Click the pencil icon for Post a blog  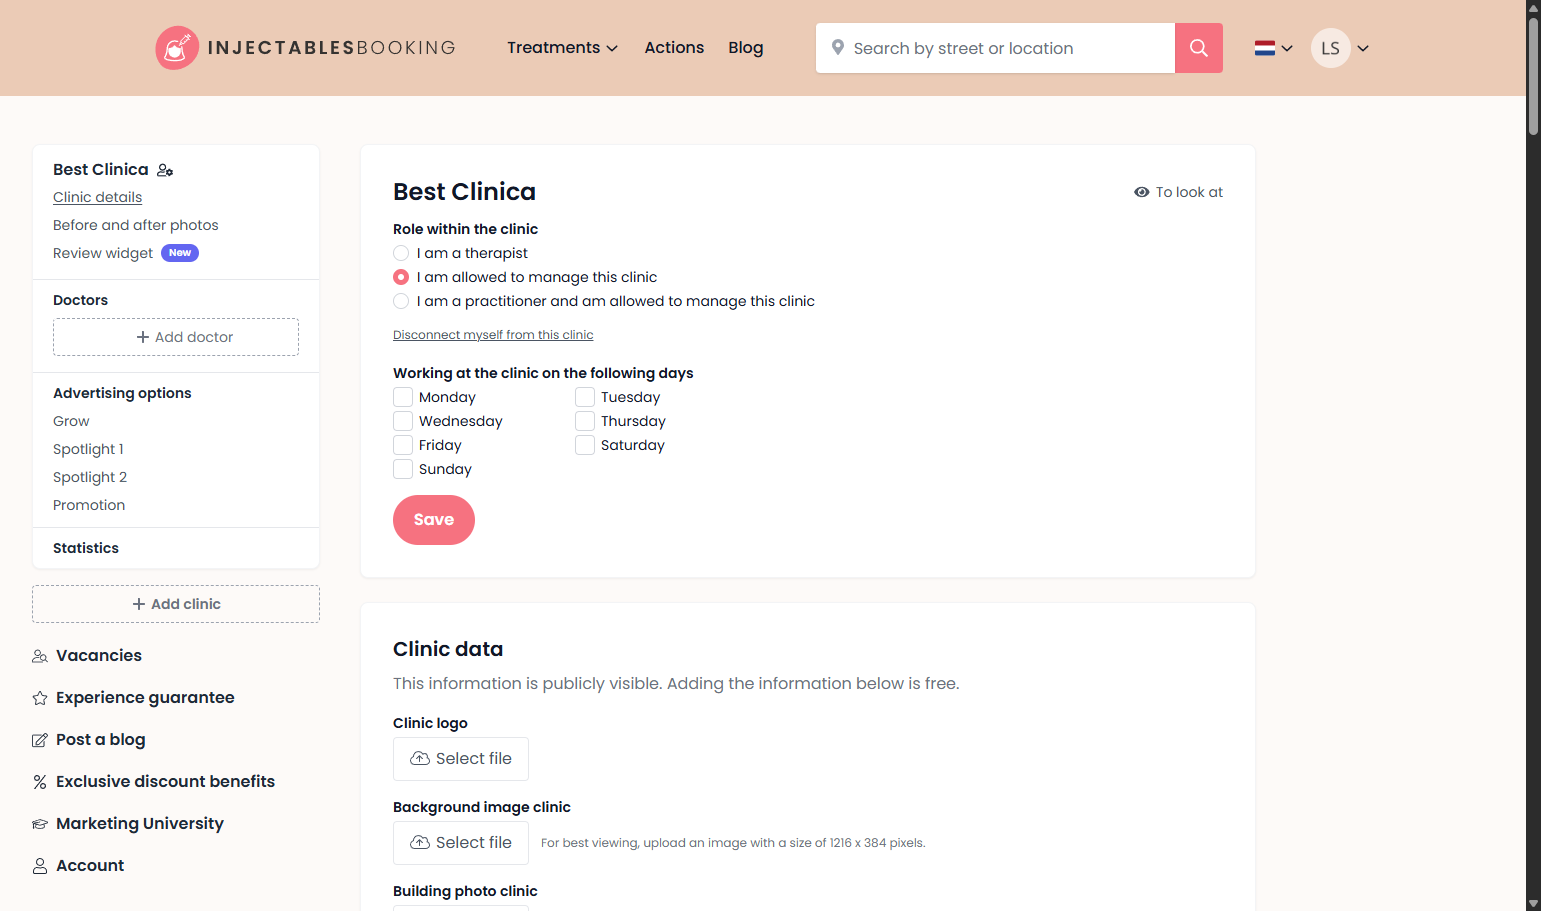pyautogui.click(x=40, y=740)
